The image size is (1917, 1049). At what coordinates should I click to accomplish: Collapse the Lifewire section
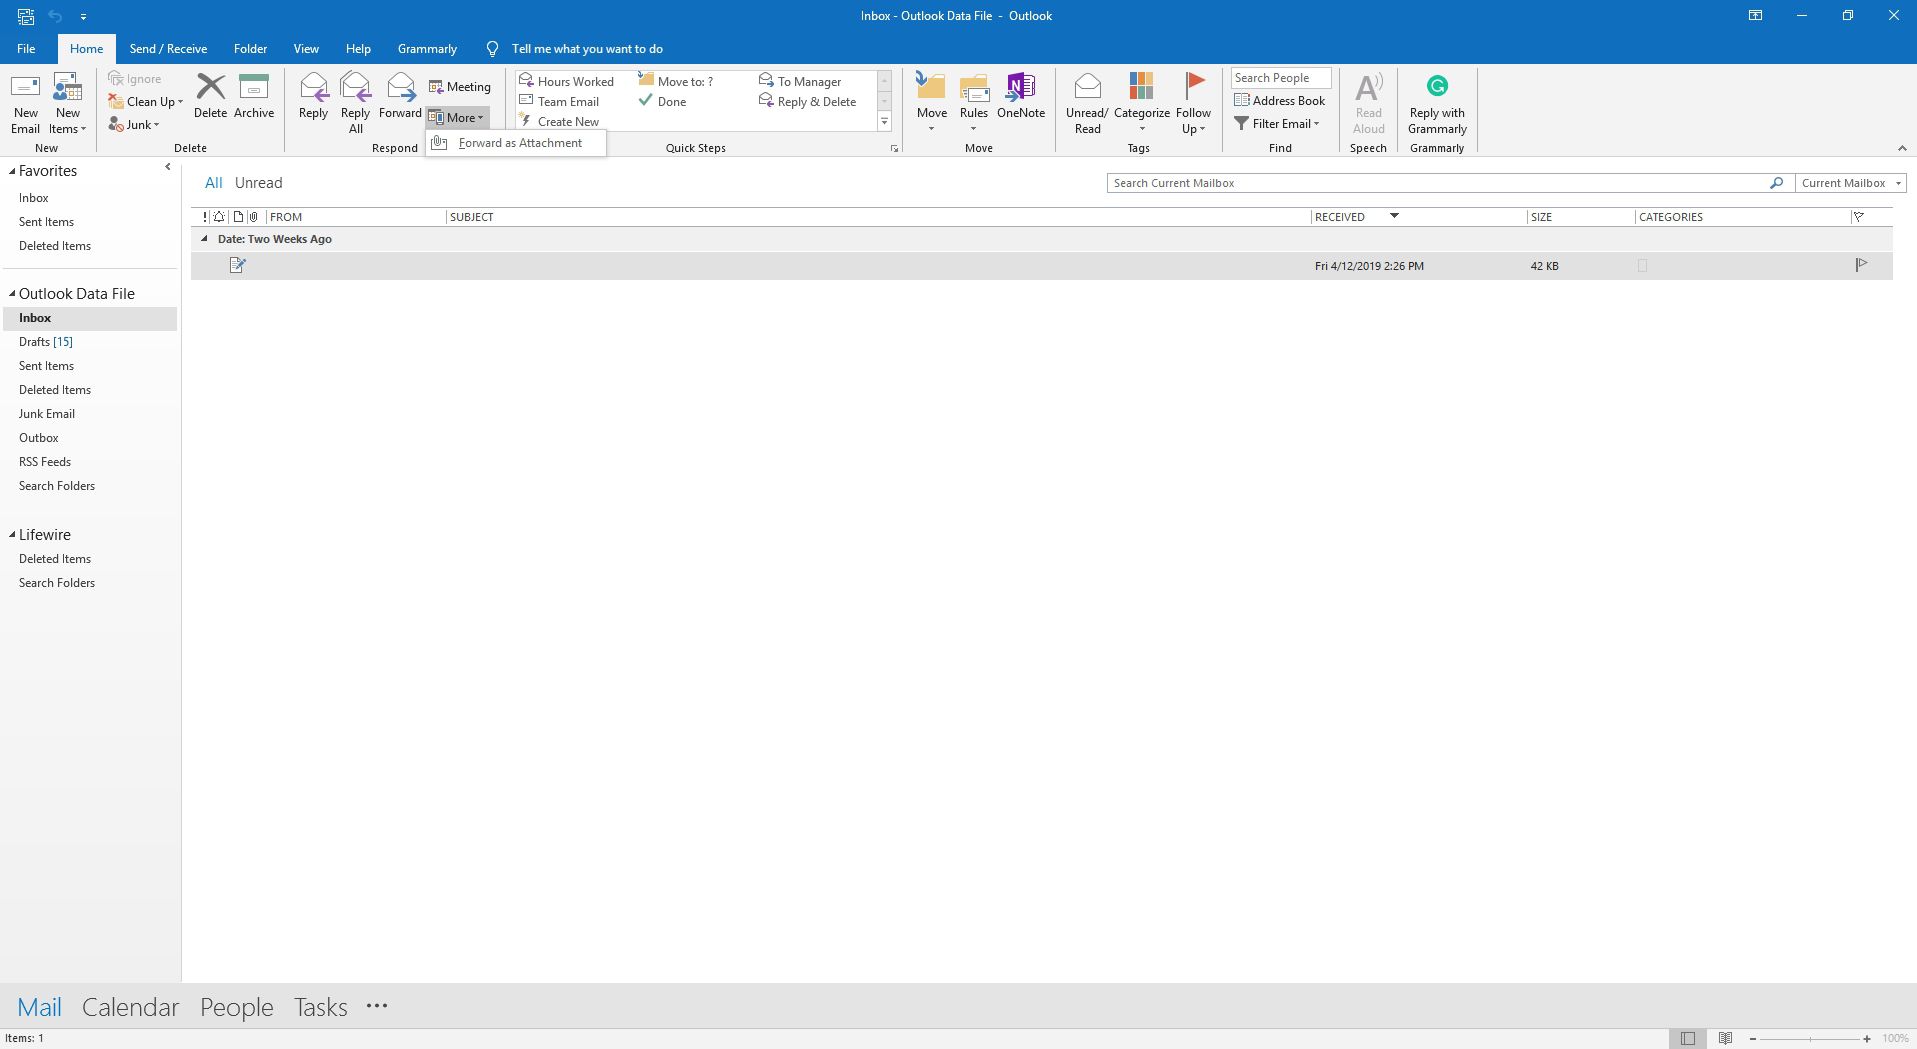pos(12,535)
